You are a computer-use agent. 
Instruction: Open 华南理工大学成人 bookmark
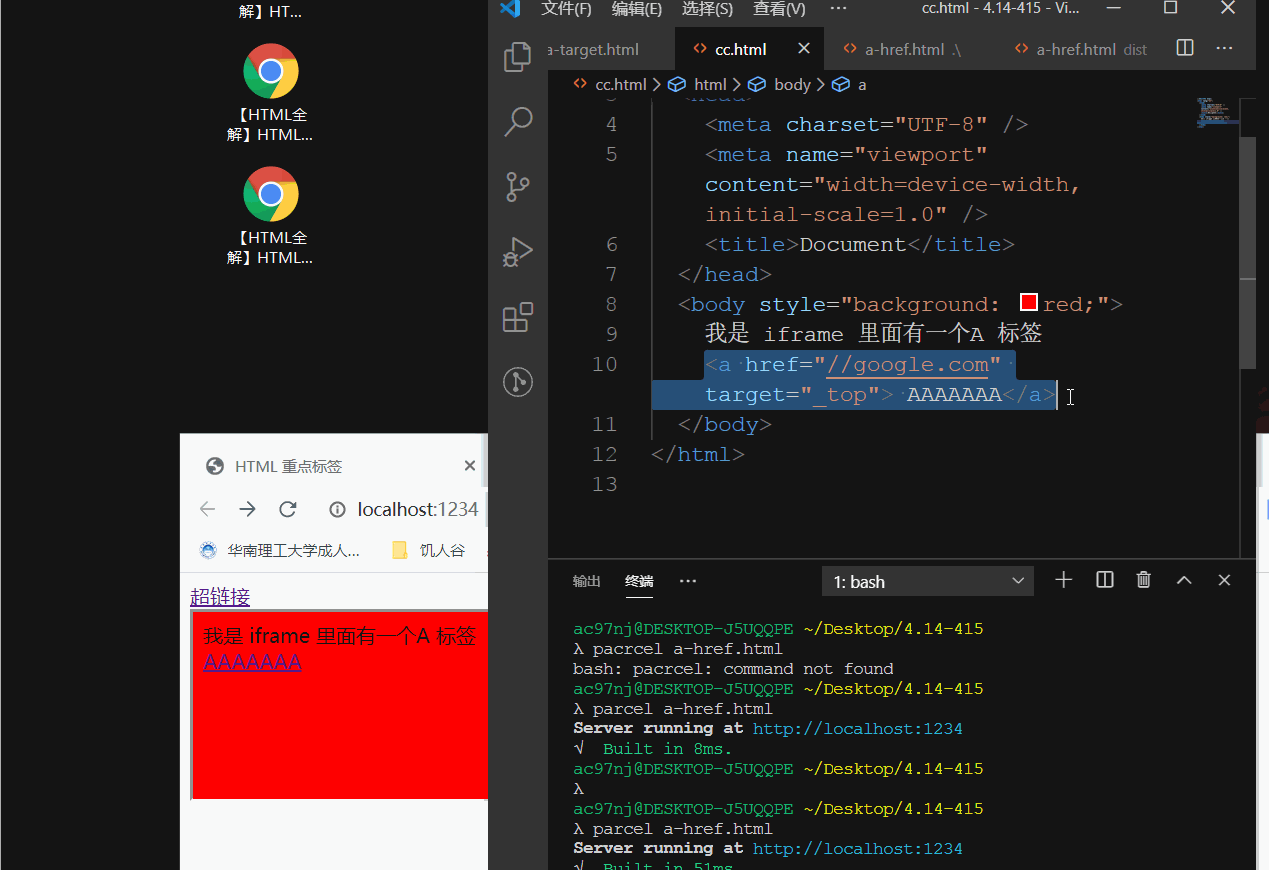pos(279,550)
